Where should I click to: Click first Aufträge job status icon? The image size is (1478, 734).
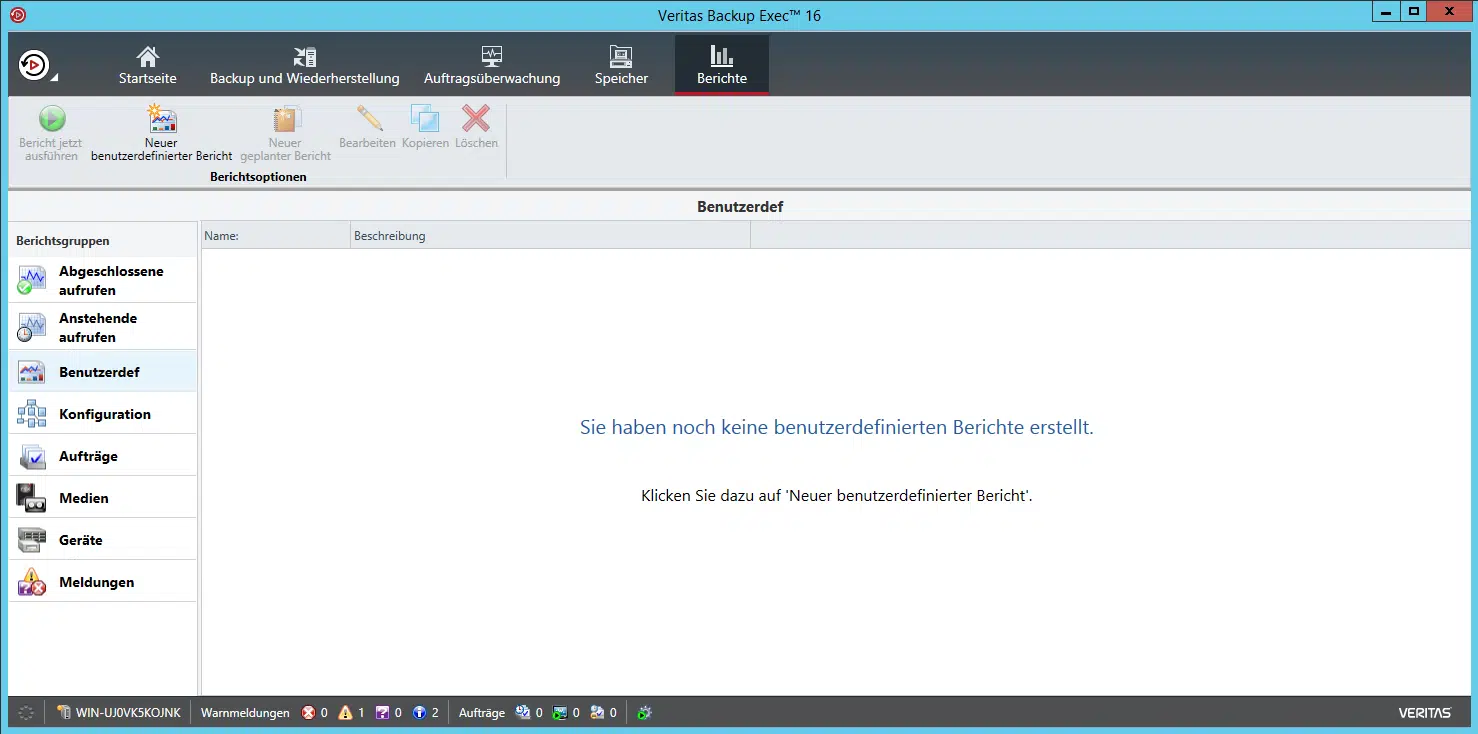coord(523,713)
